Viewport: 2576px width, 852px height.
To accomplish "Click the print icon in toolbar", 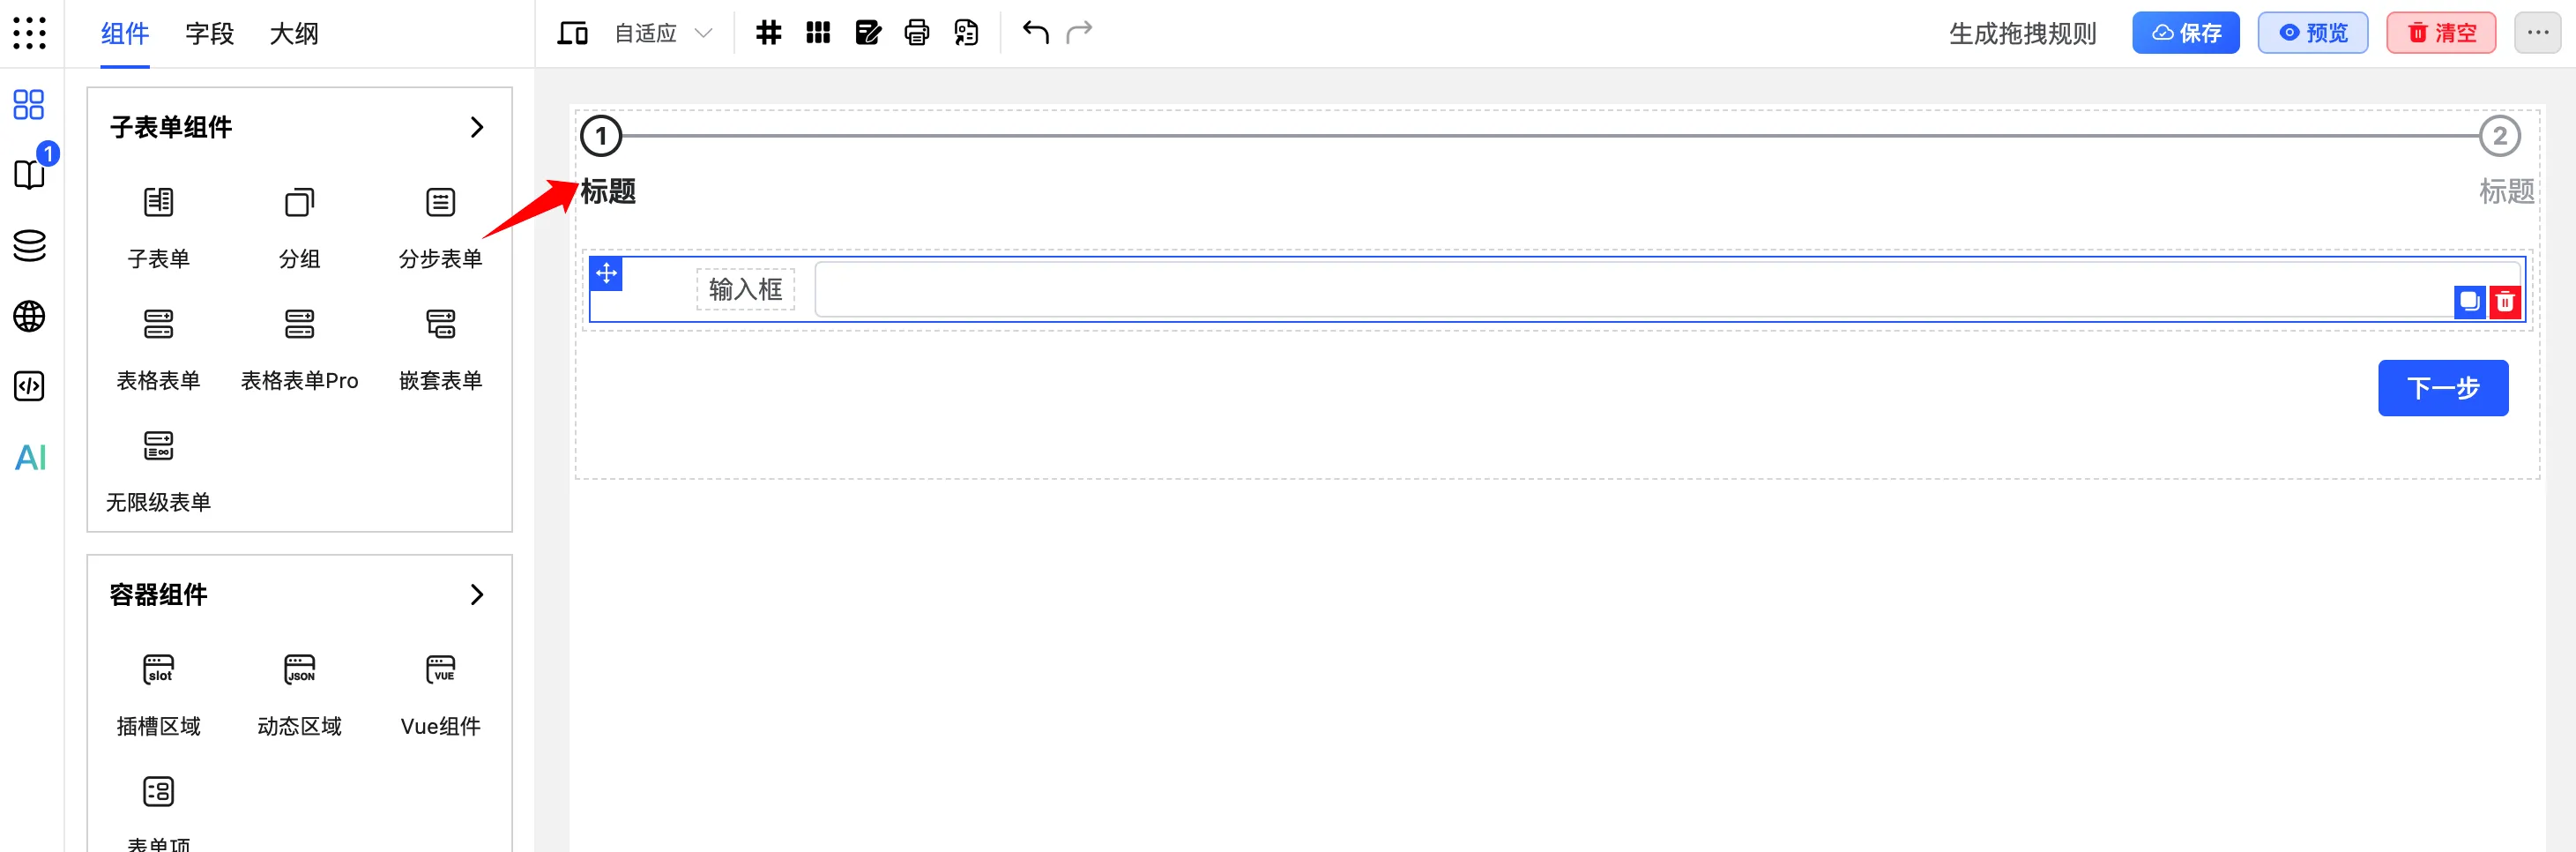I will (916, 33).
